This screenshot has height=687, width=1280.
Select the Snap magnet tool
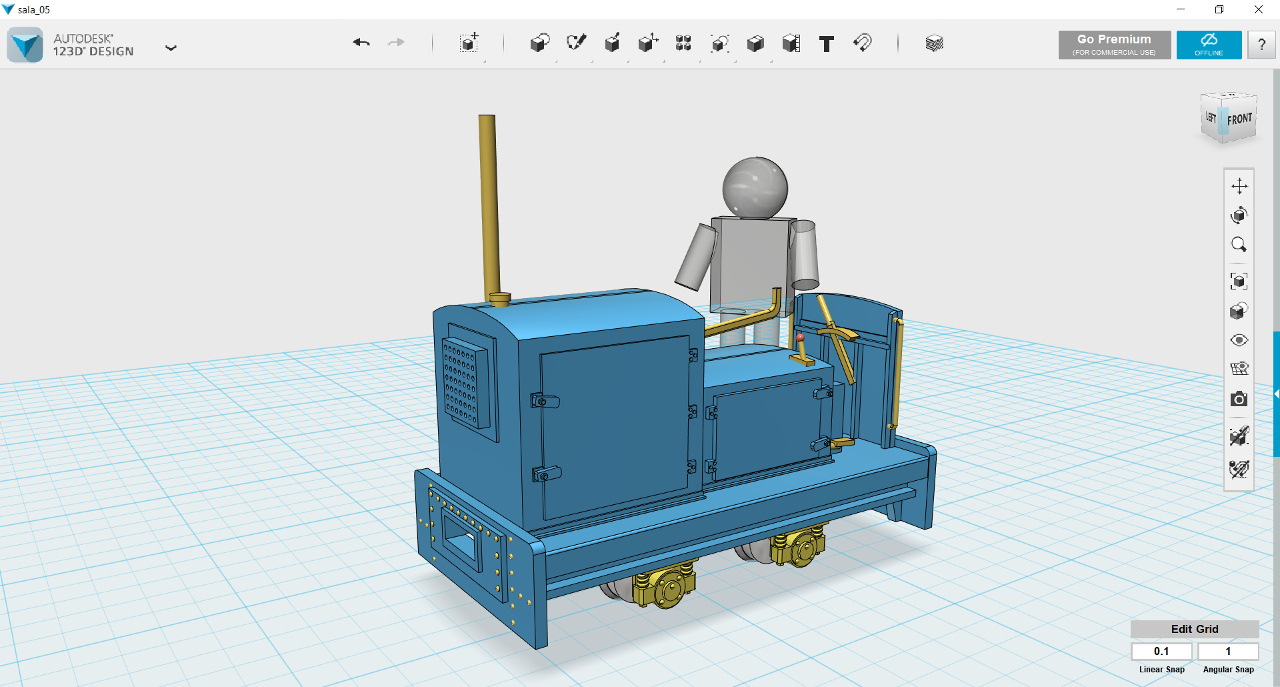coord(862,43)
